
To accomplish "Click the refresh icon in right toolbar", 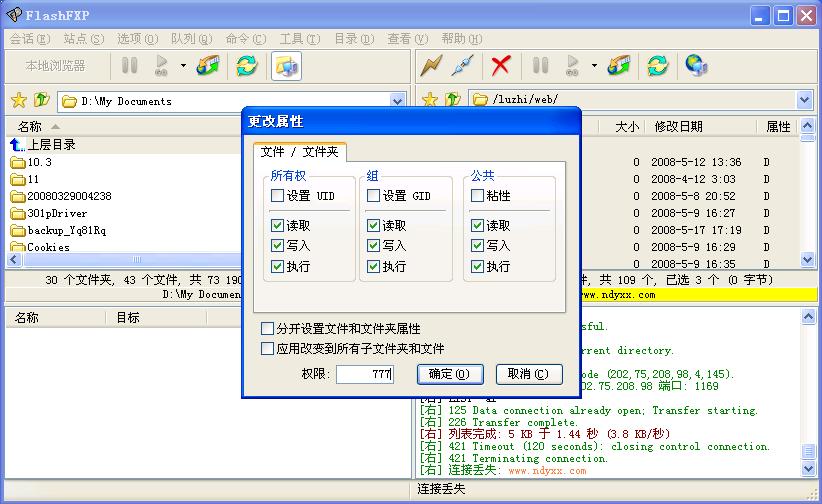I will pos(657,66).
